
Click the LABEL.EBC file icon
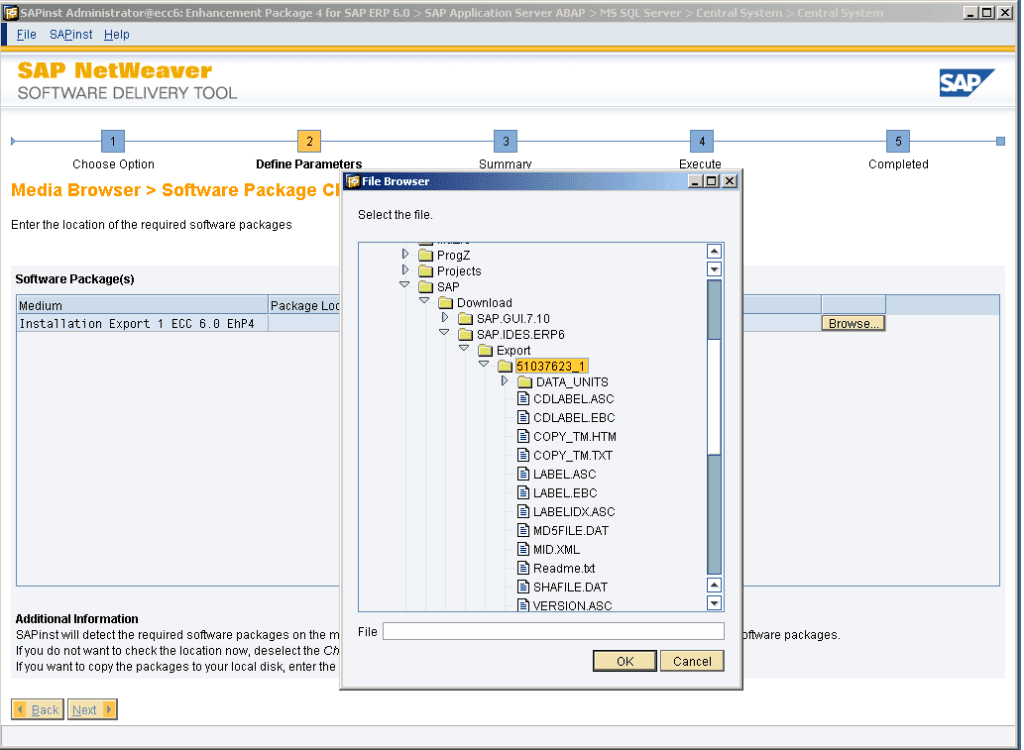point(524,493)
